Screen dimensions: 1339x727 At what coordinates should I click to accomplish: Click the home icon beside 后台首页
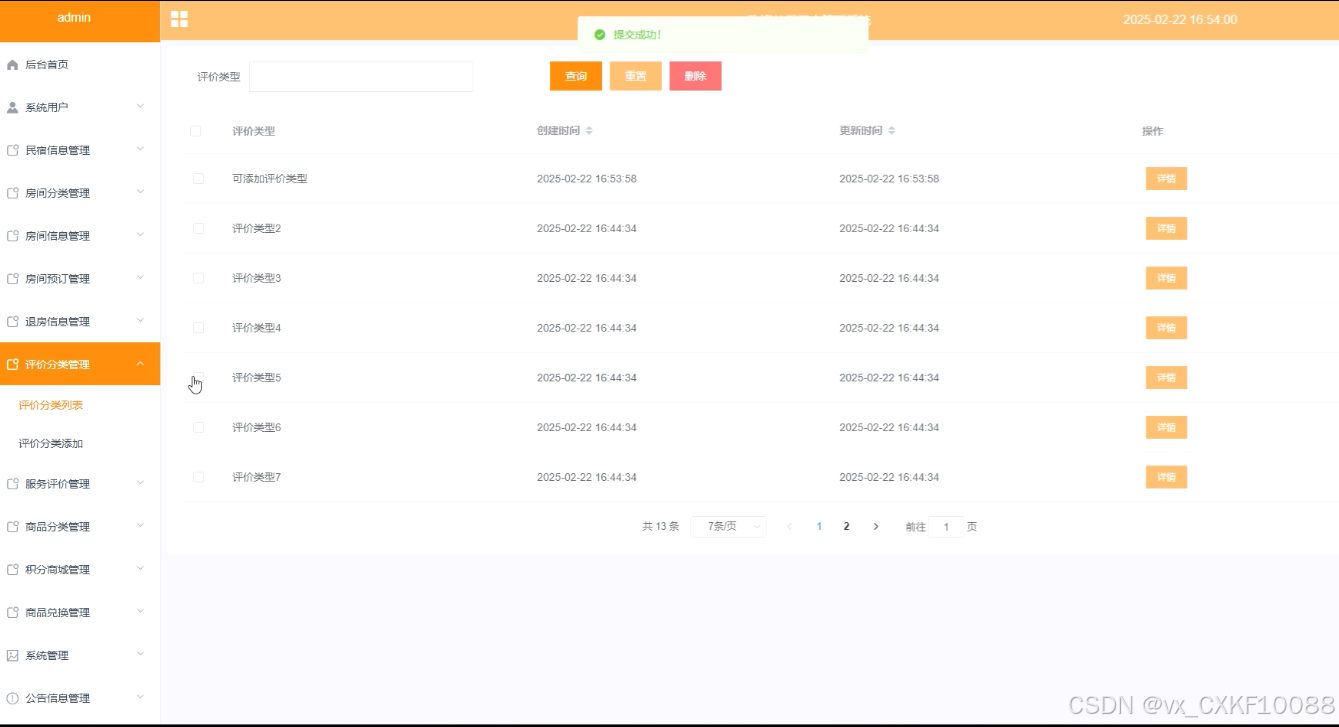(12, 65)
